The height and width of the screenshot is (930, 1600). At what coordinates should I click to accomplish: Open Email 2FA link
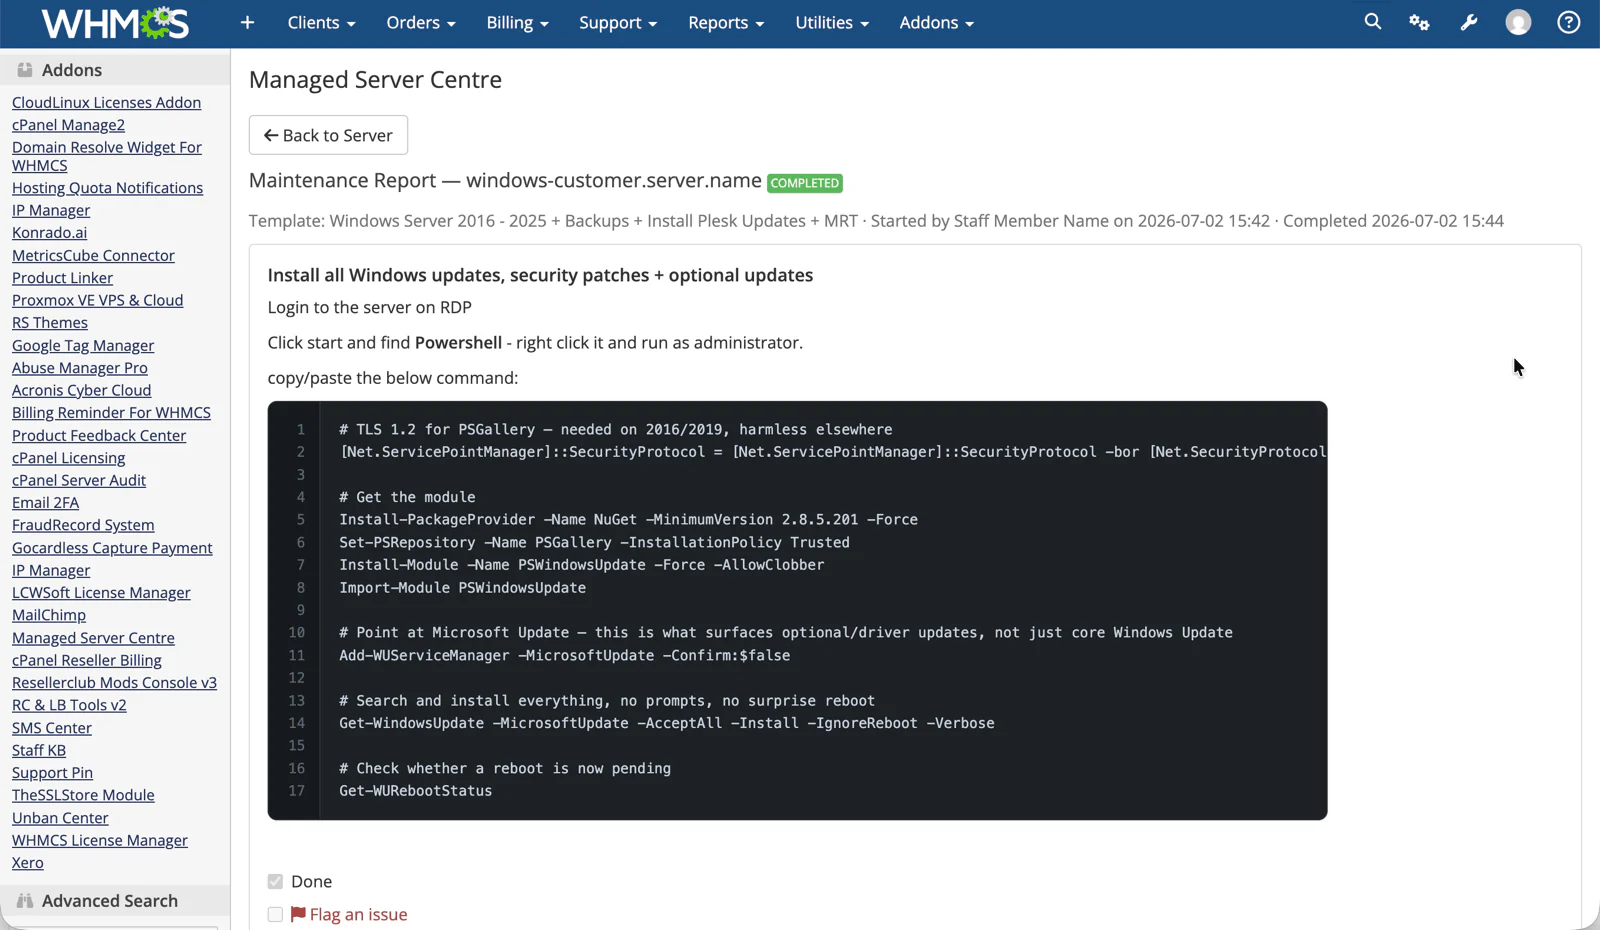[x=45, y=503]
